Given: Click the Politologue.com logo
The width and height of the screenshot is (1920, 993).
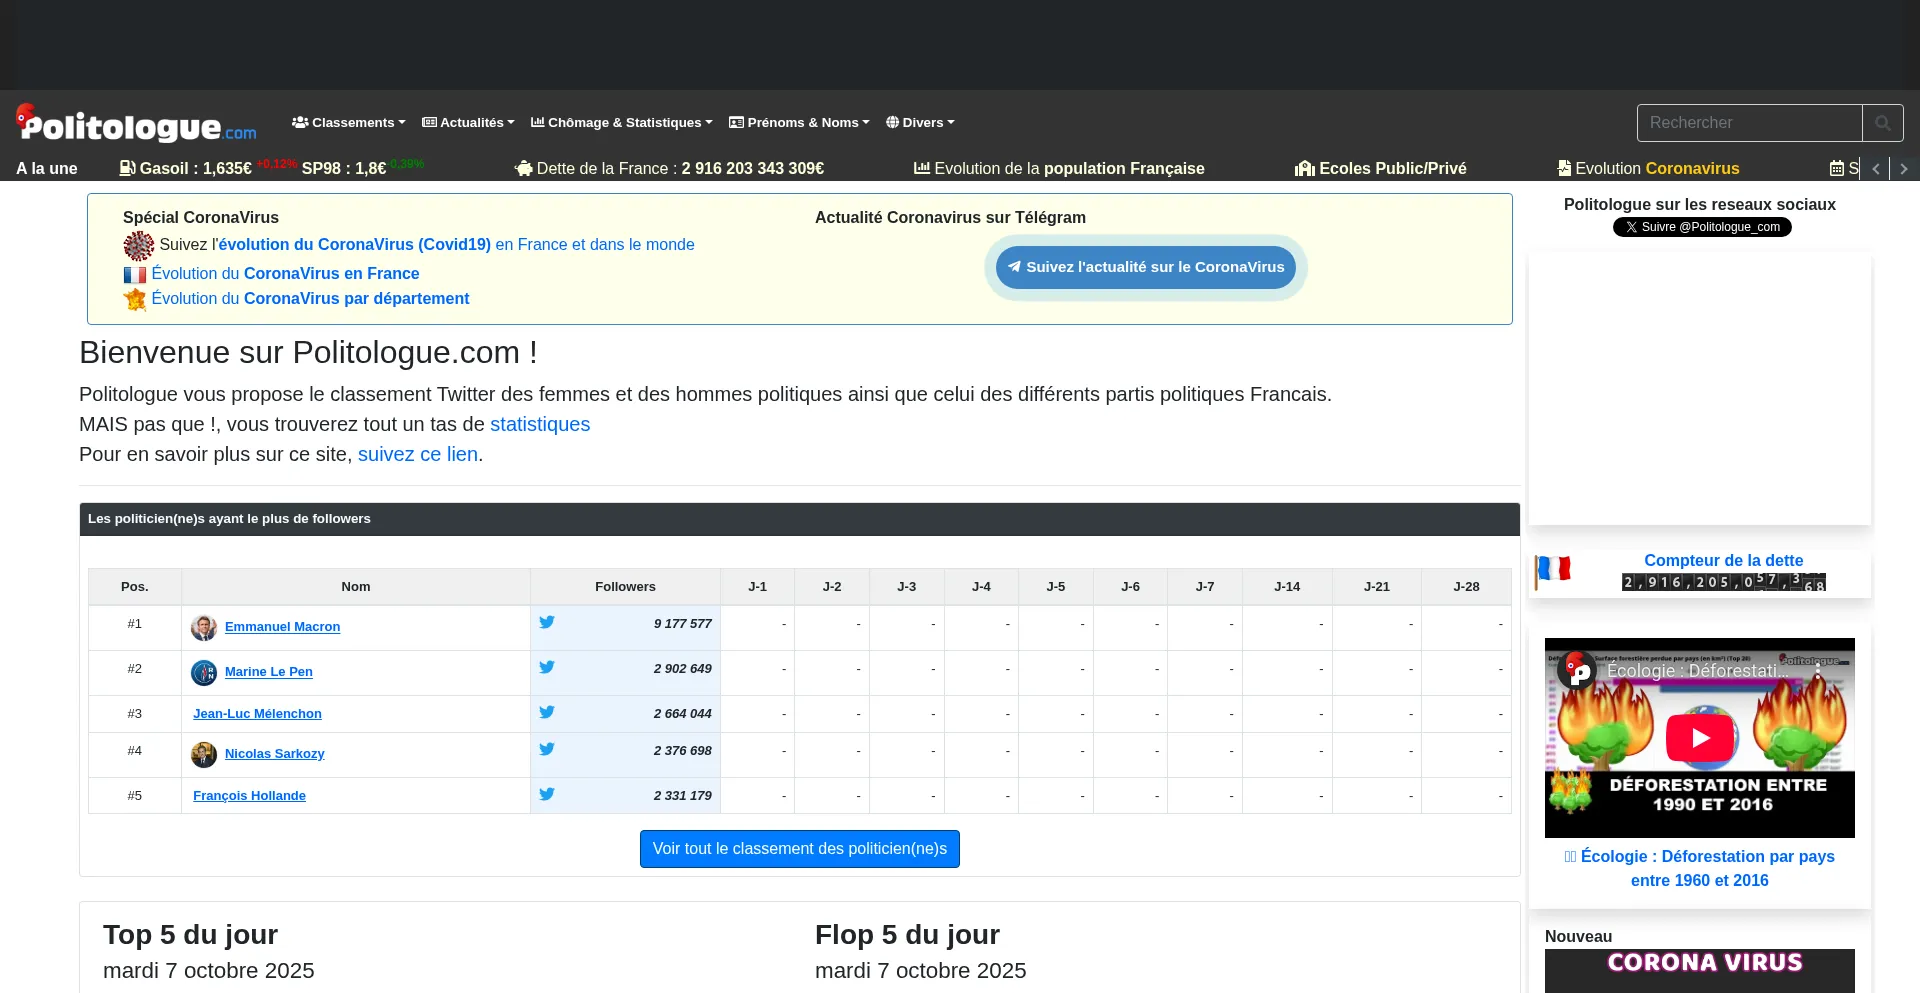Looking at the screenshot, I should click(137, 124).
